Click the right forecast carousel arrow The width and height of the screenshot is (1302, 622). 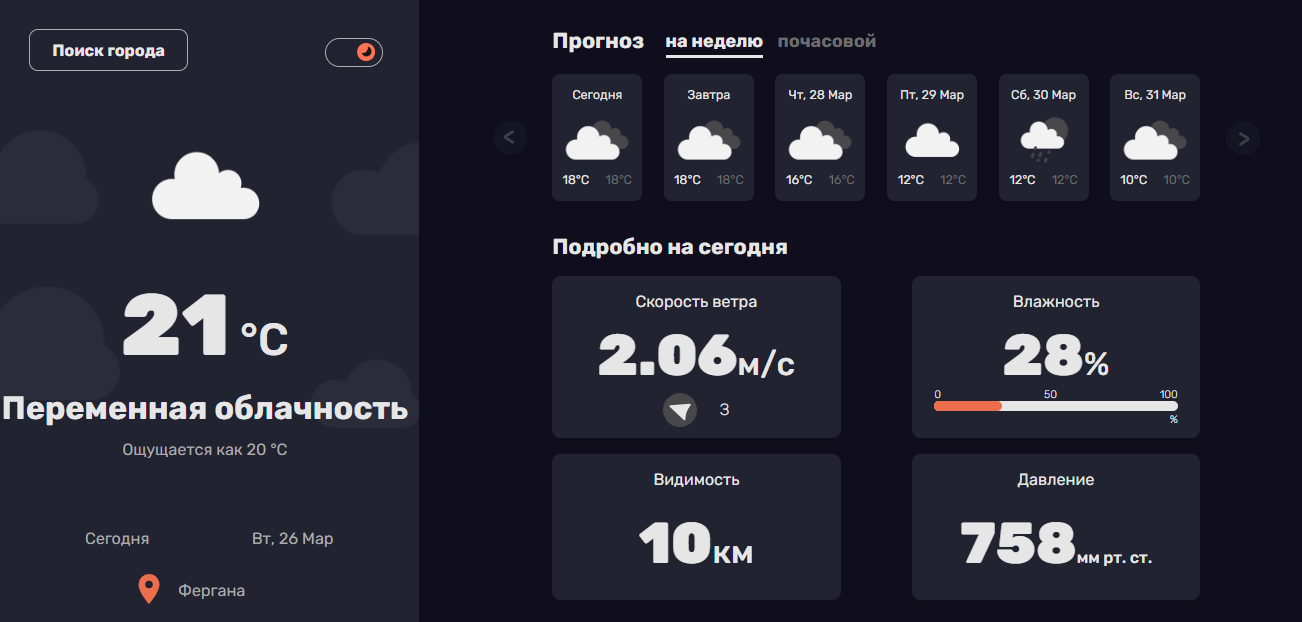1242,138
